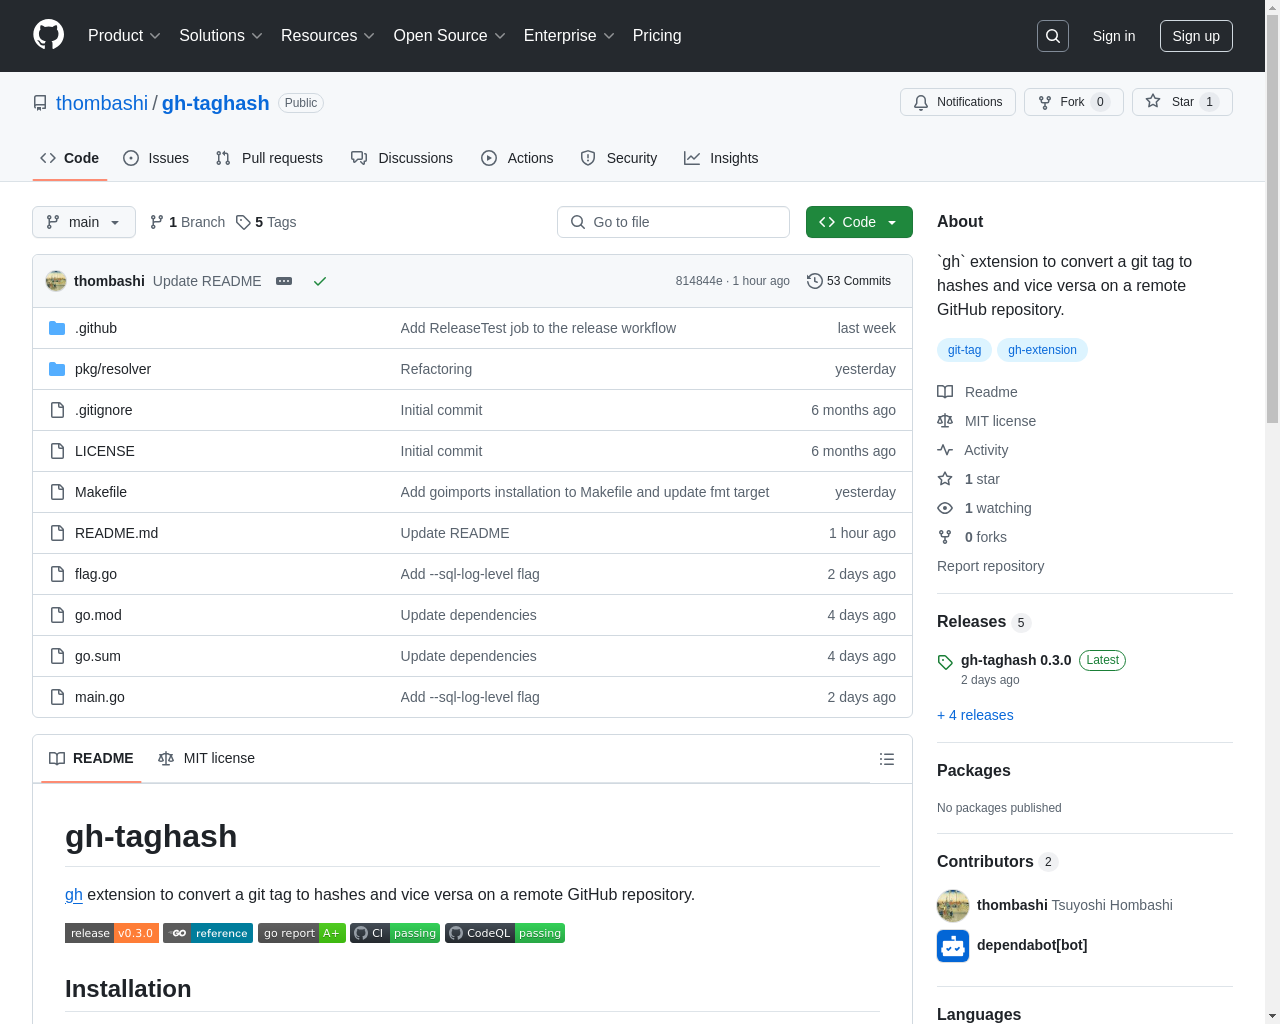Expand the Enterprise menu

[x=569, y=36]
